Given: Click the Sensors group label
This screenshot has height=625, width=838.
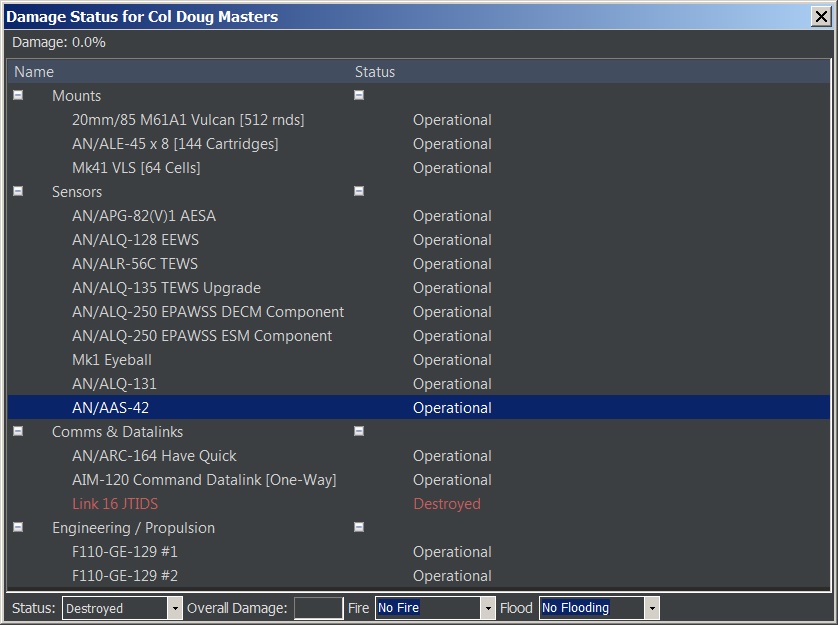Looking at the screenshot, I should coord(77,192).
